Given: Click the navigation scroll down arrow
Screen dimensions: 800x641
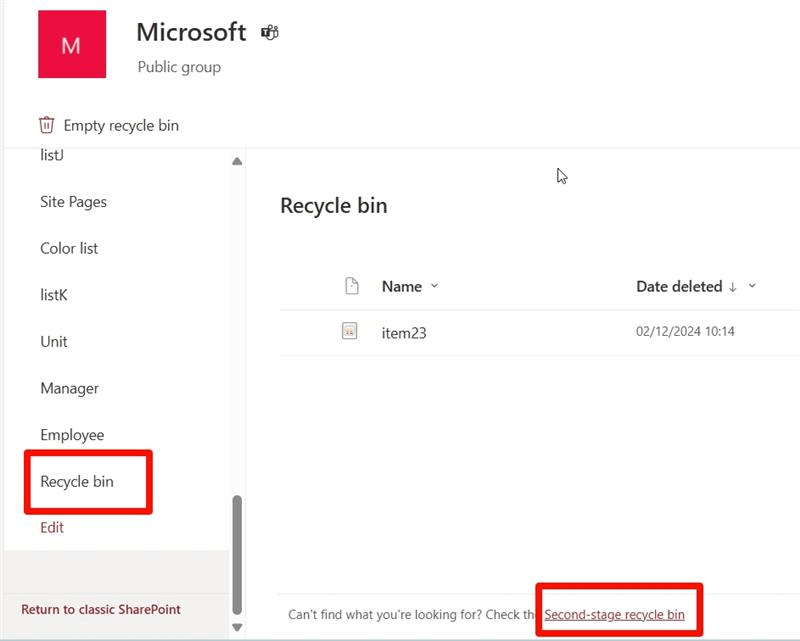Looking at the screenshot, I should [x=237, y=627].
